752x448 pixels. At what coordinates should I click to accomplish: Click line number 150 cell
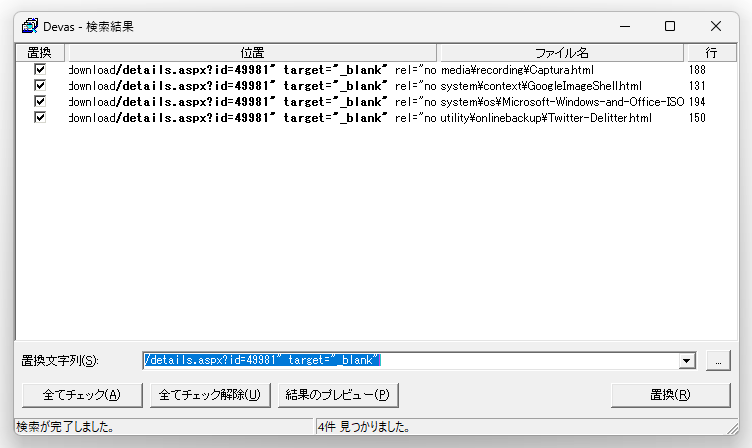697,118
